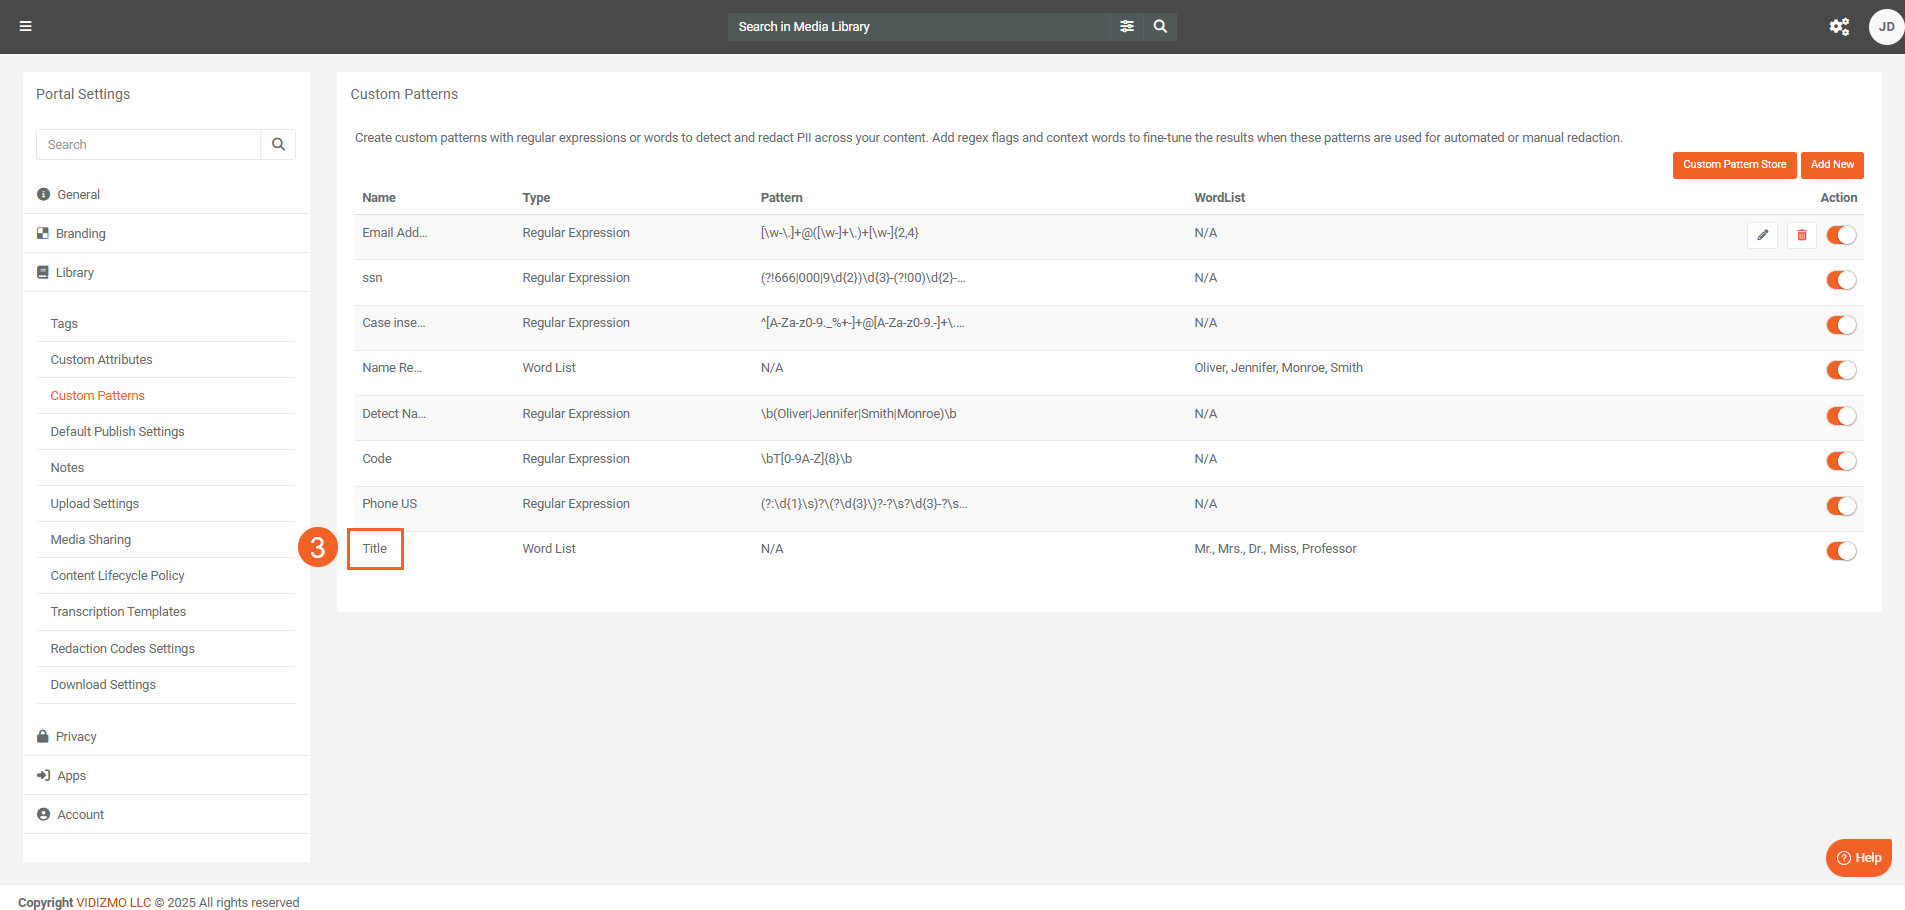Click the Portal Settings search icon button
1905x910 pixels.
[278, 145]
